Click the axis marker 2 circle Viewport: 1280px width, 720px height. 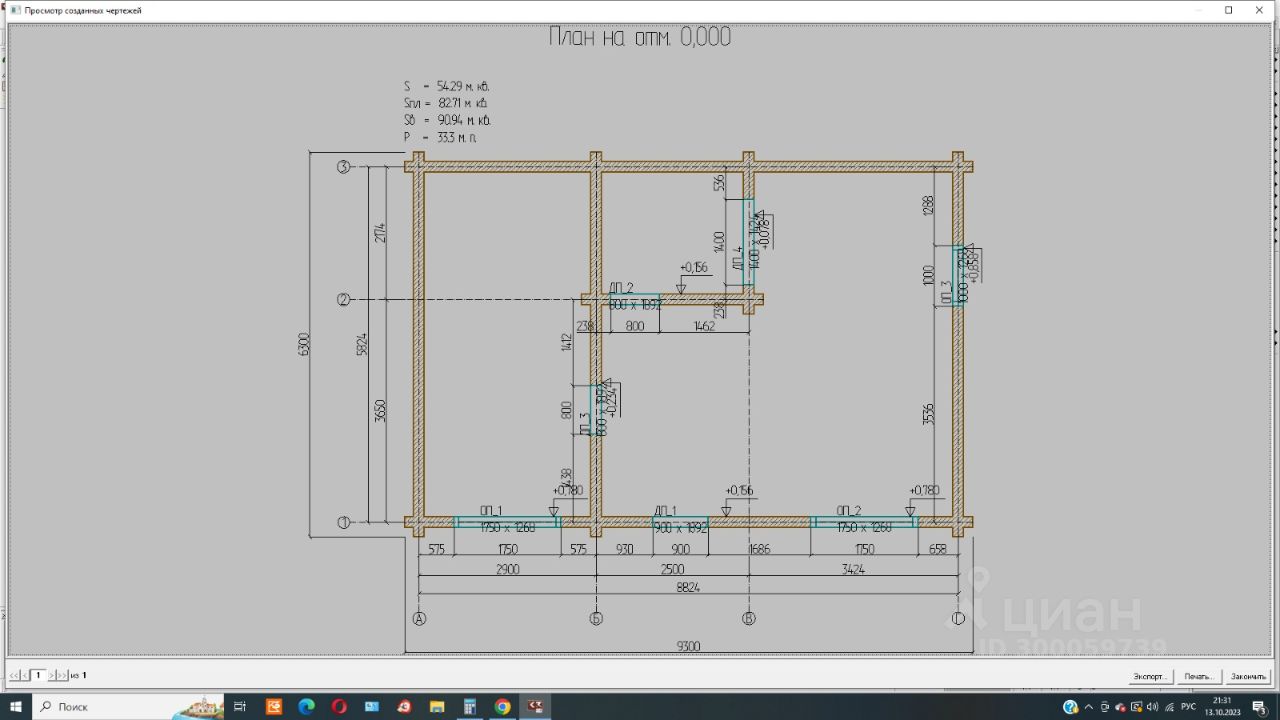pyautogui.click(x=344, y=300)
